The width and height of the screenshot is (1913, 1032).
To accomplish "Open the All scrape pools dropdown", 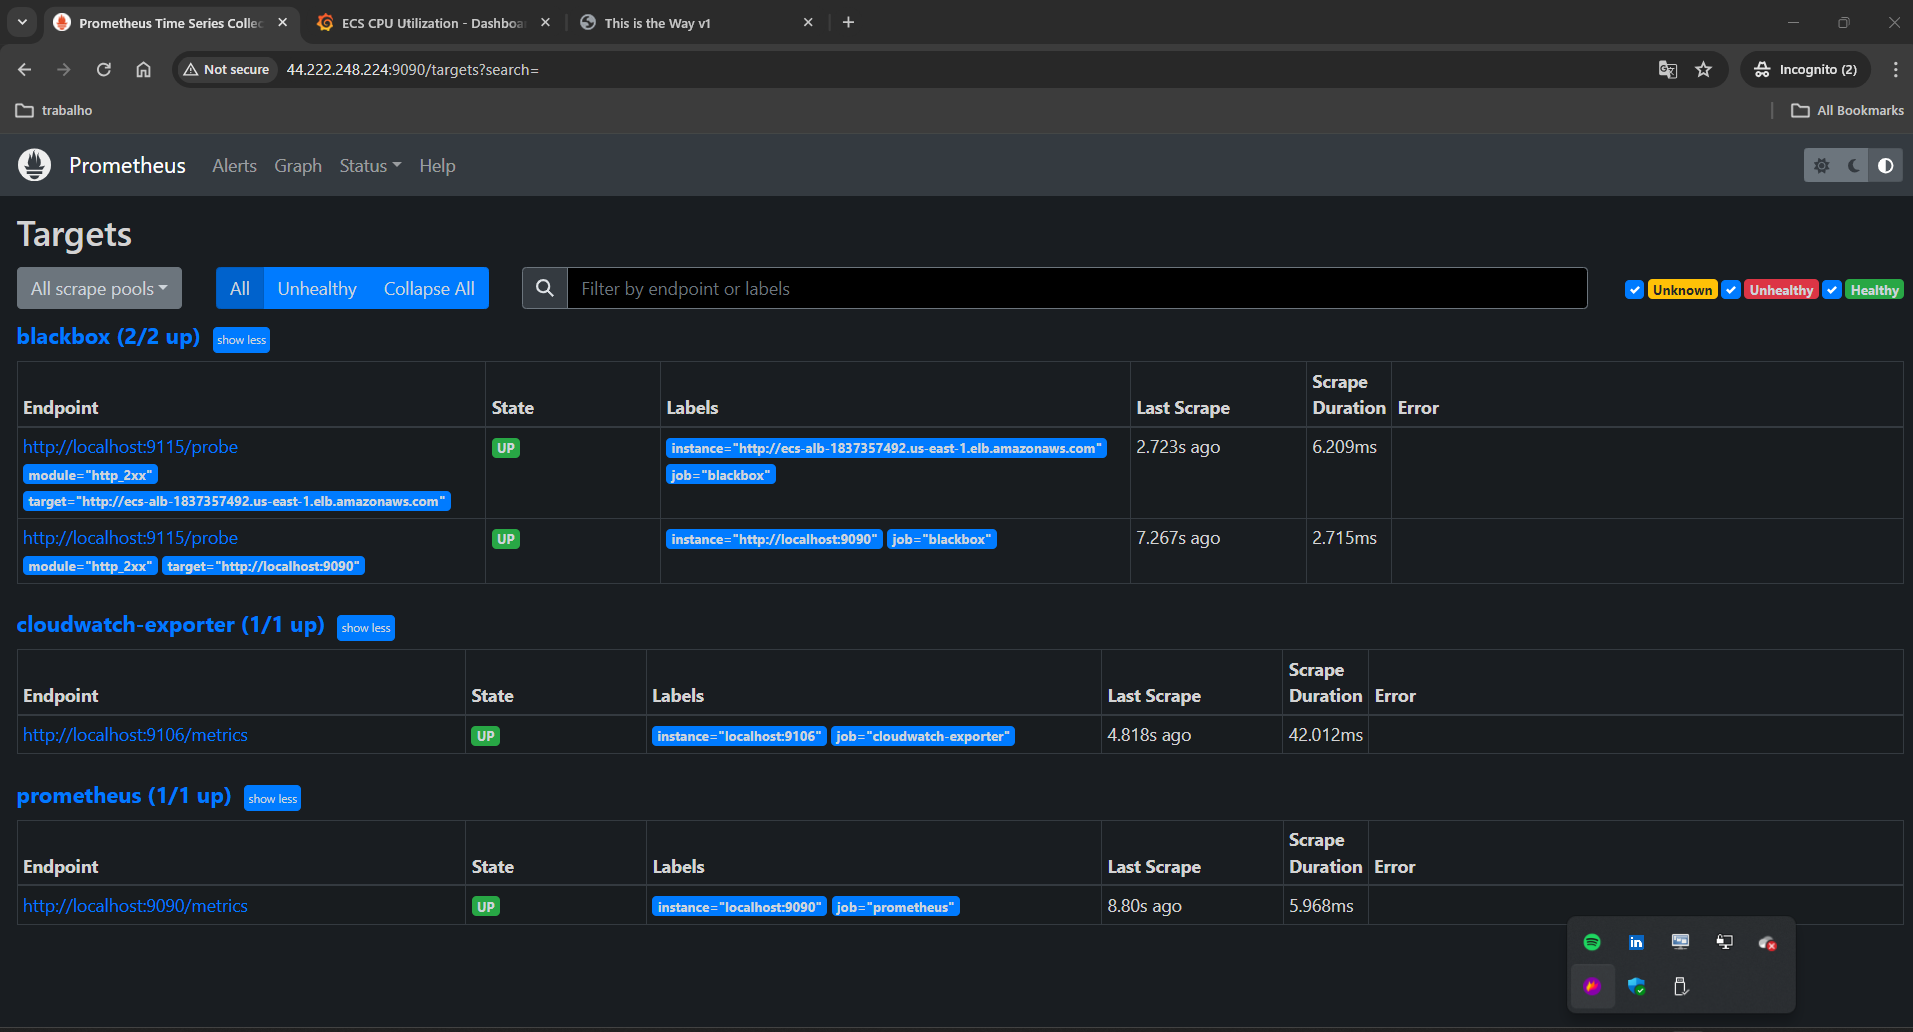I will [99, 288].
